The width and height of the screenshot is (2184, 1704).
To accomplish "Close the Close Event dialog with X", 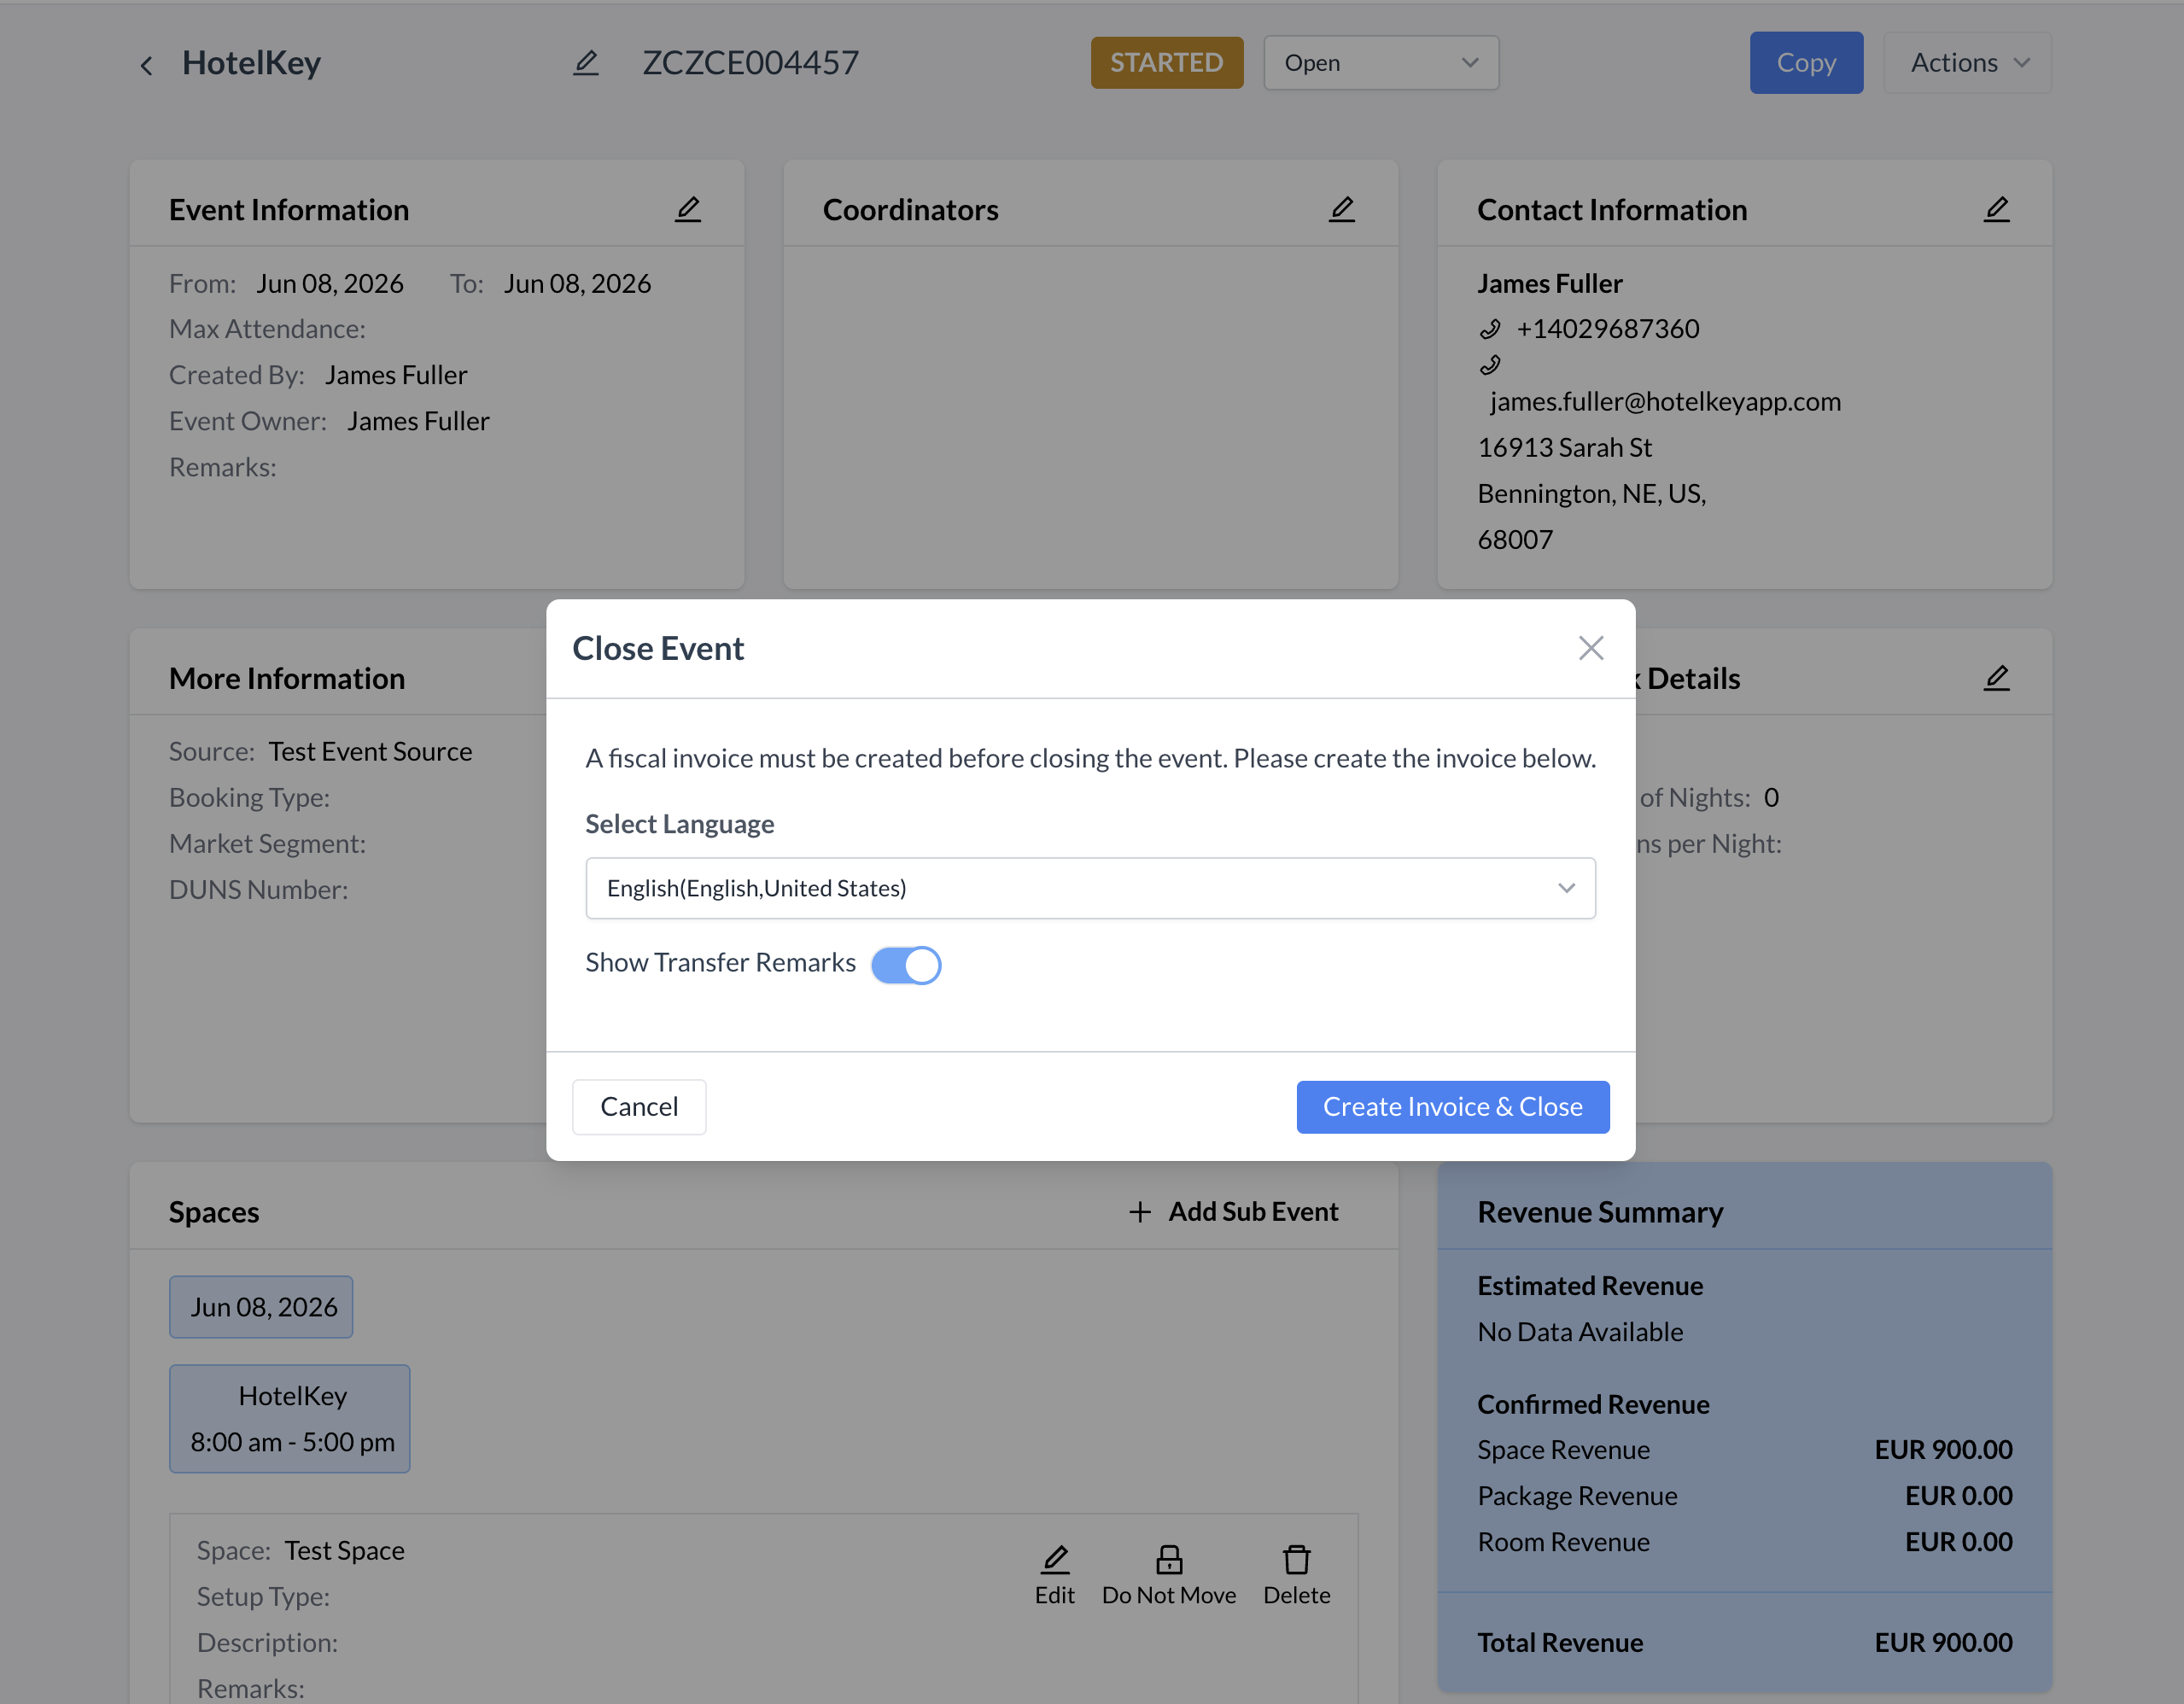I will (x=1591, y=648).
